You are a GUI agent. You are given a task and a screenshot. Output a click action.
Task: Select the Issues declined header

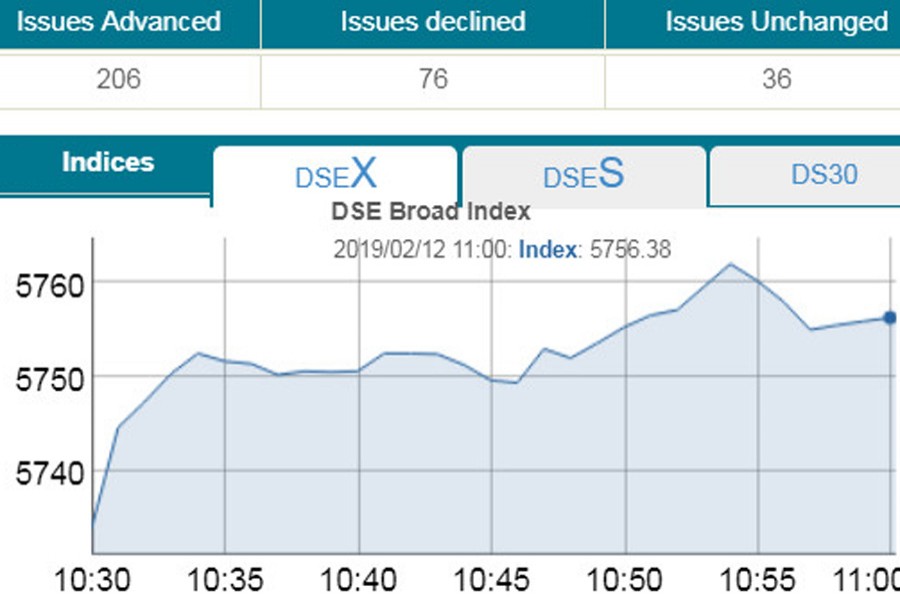tap(432, 21)
